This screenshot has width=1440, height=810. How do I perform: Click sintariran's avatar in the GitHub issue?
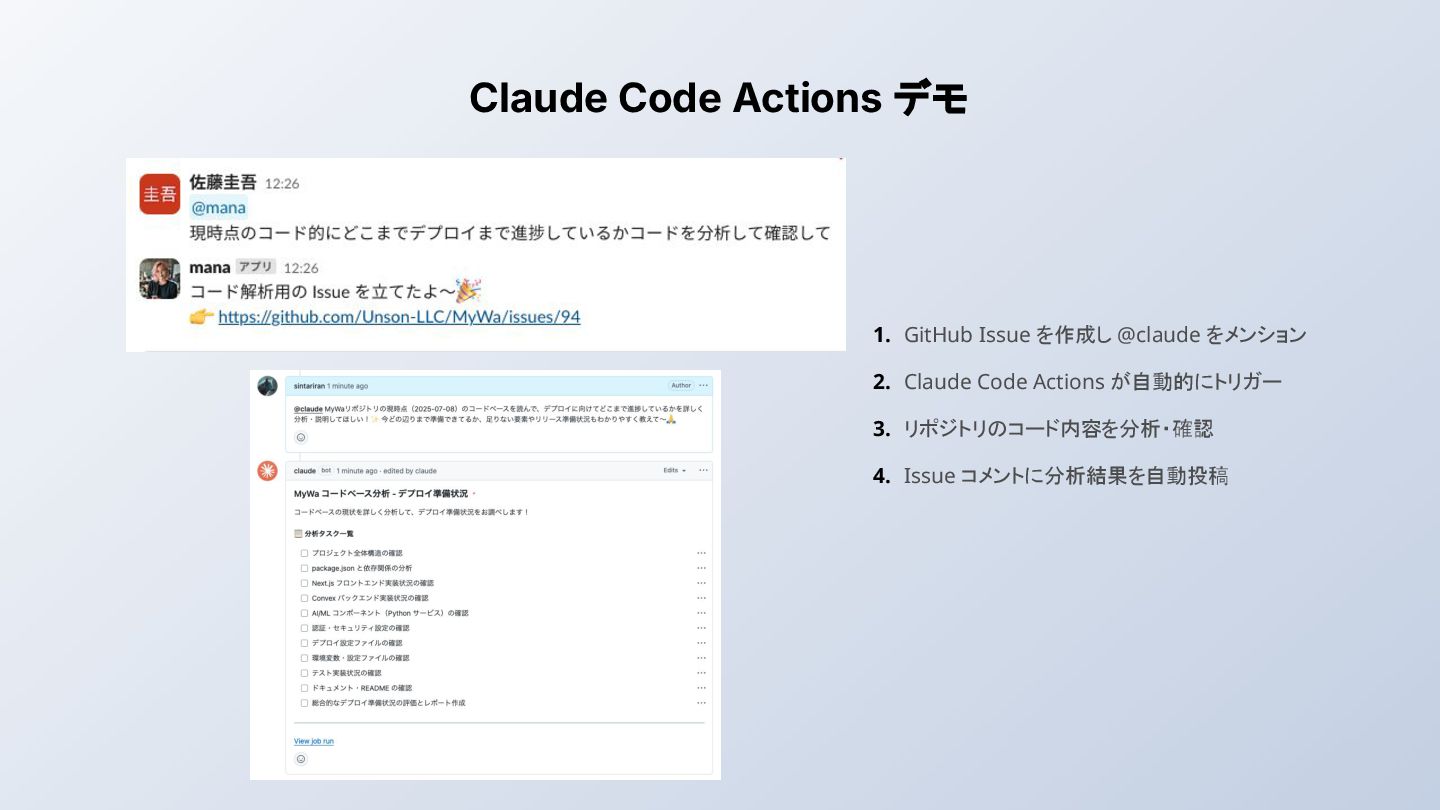coord(267,386)
